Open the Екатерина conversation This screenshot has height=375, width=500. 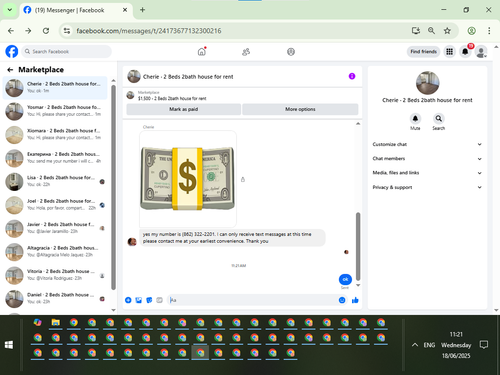point(55,158)
